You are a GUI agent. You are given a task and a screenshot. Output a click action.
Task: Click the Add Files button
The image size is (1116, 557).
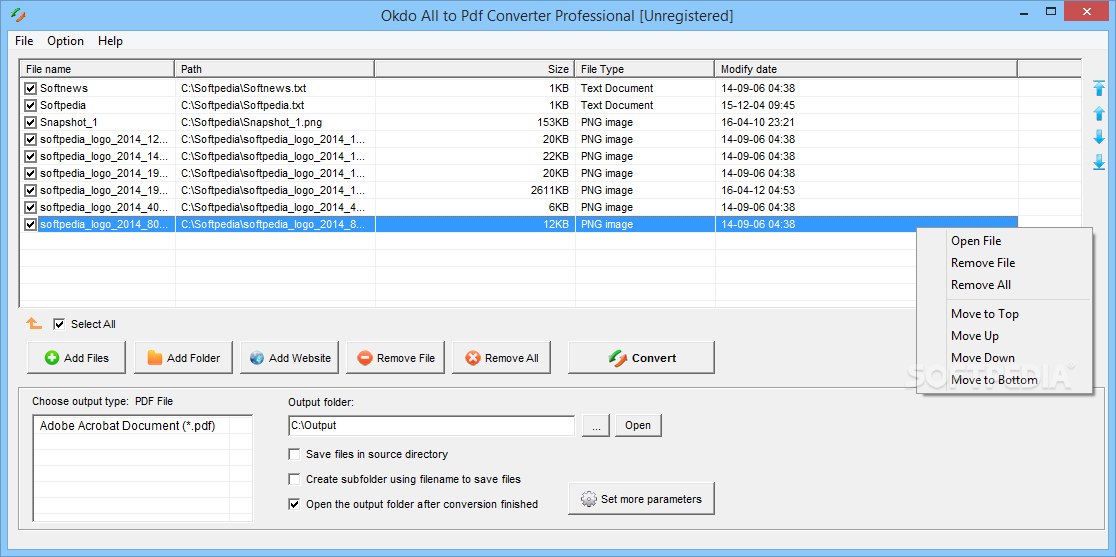77,358
